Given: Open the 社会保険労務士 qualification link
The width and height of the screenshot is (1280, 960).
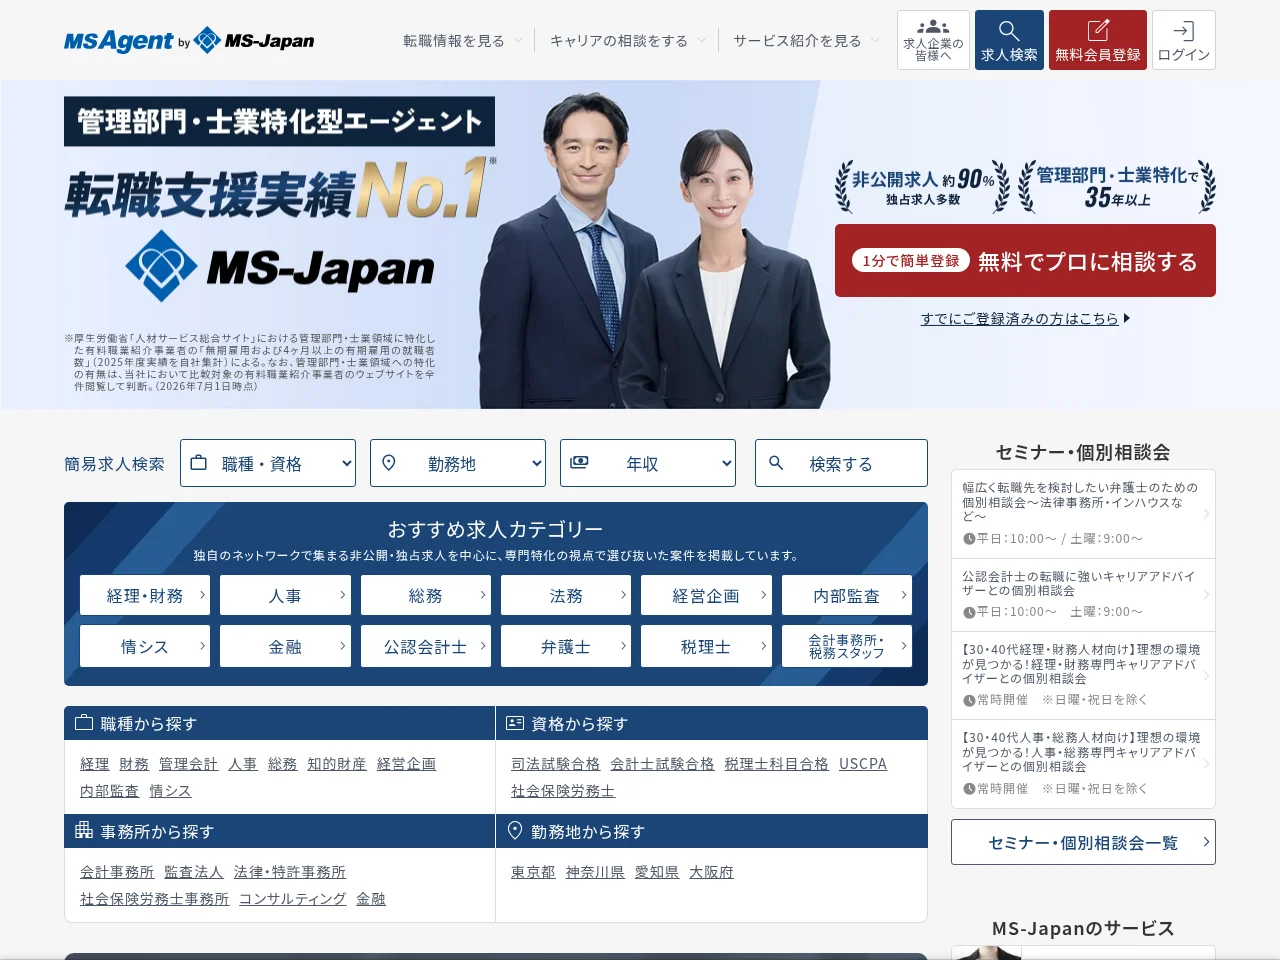Looking at the screenshot, I should 563,791.
